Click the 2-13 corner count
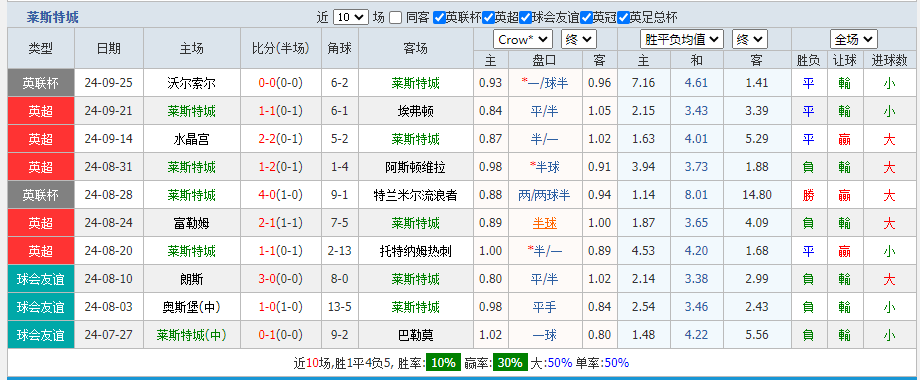The height and width of the screenshot is (380, 920). (340, 252)
